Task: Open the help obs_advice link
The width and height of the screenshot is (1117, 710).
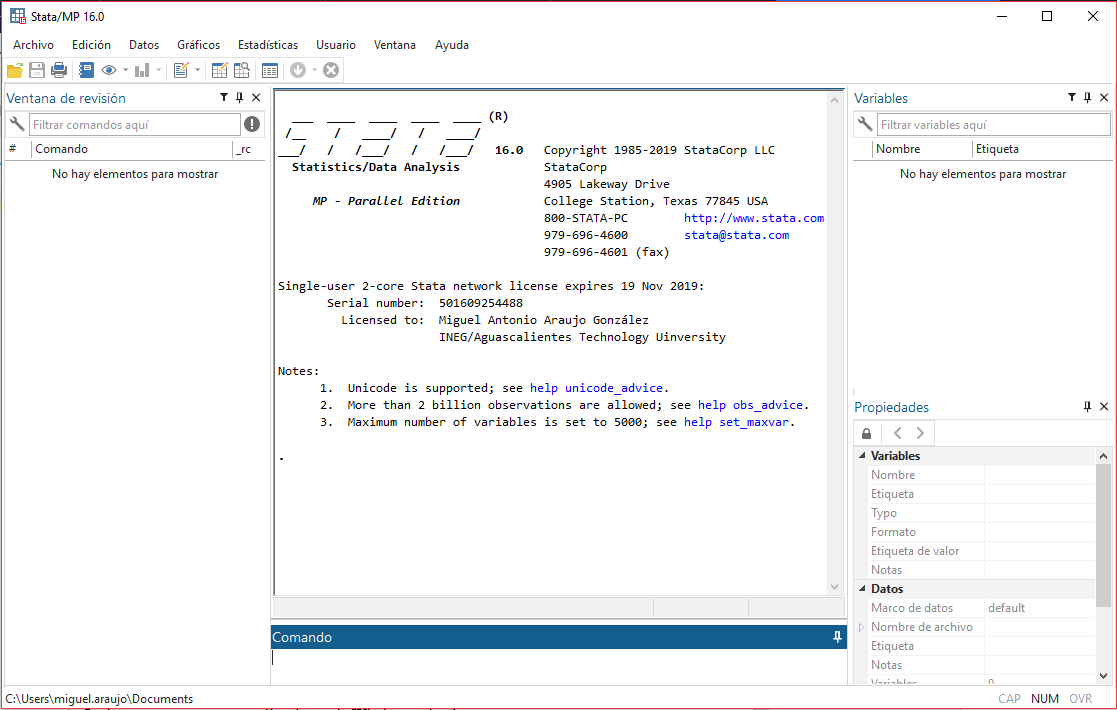Action: click(x=750, y=405)
